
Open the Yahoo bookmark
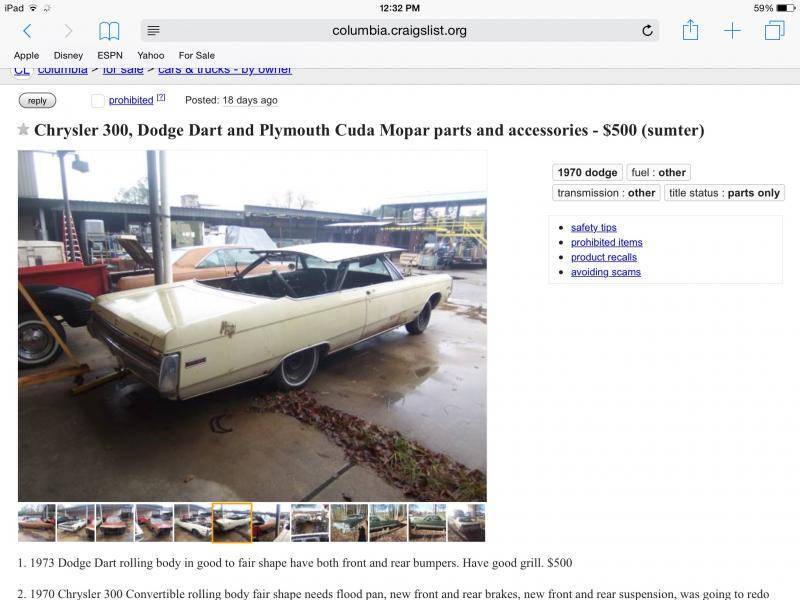click(151, 55)
